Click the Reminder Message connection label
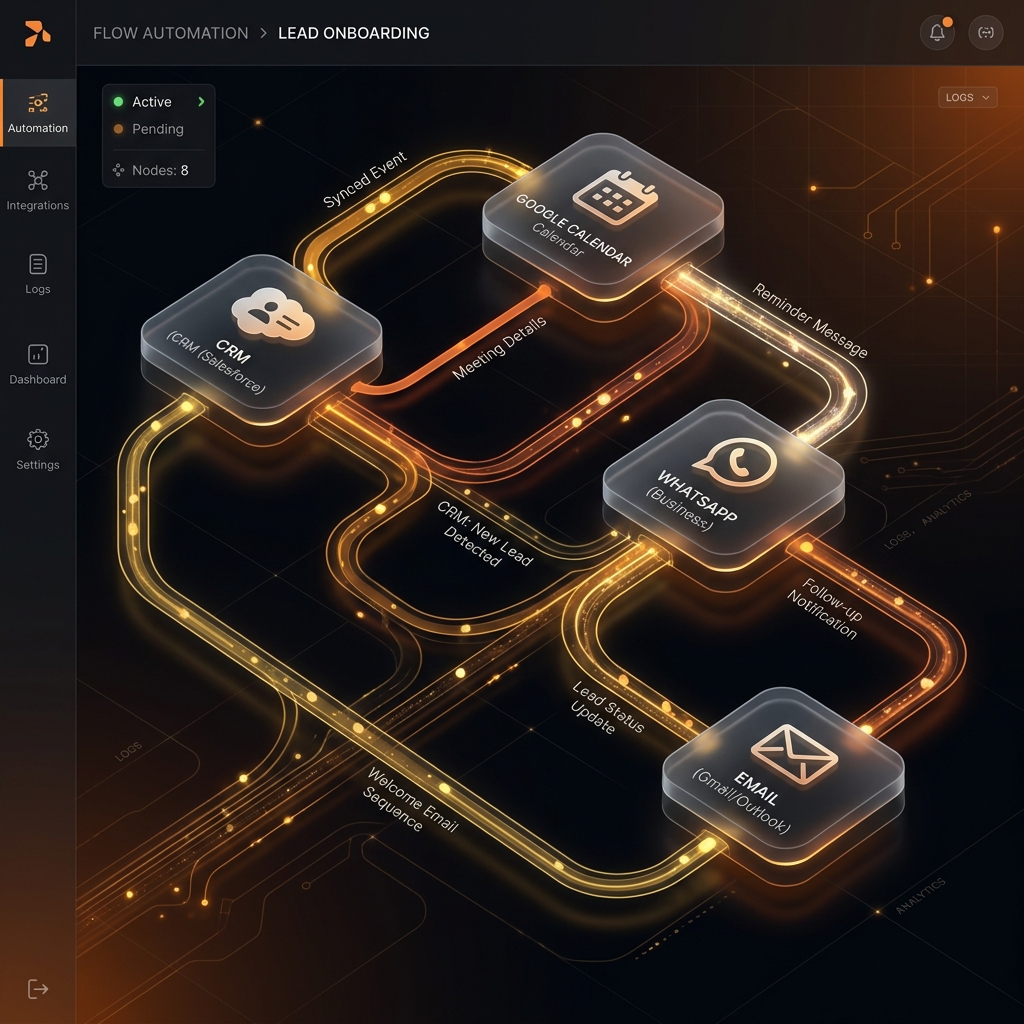The height and width of the screenshot is (1024, 1024). click(x=810, y=321)
